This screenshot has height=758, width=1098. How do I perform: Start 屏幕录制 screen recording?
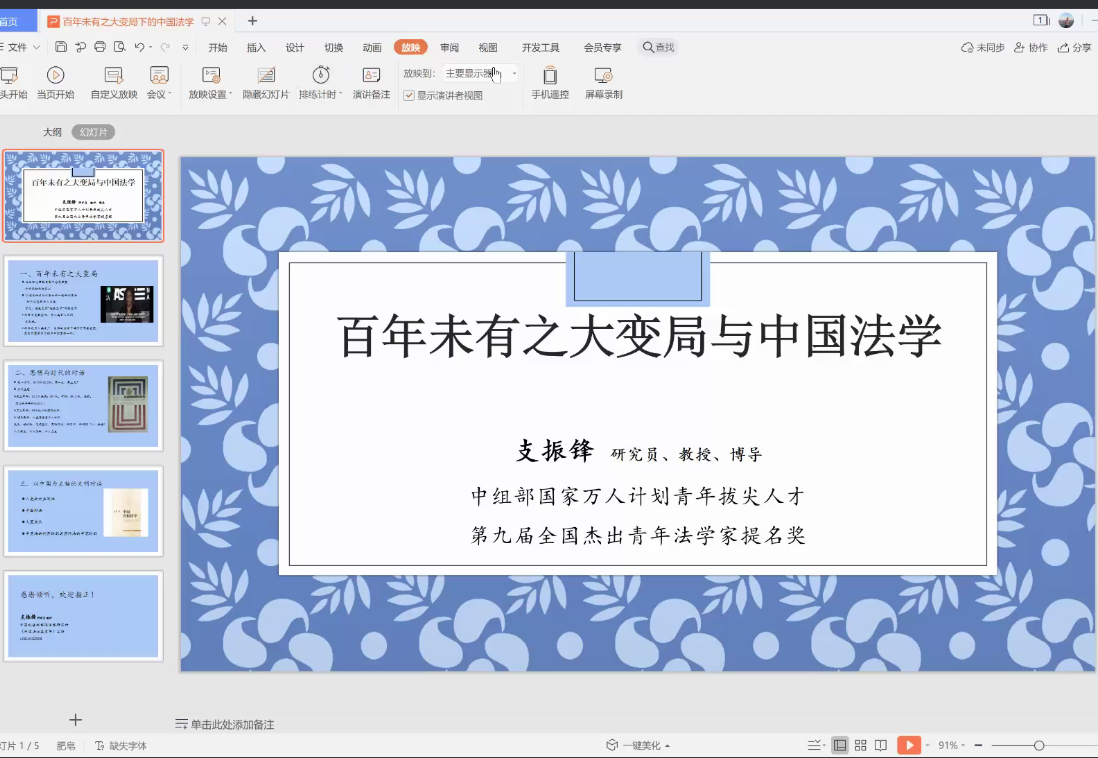(603, 76)
